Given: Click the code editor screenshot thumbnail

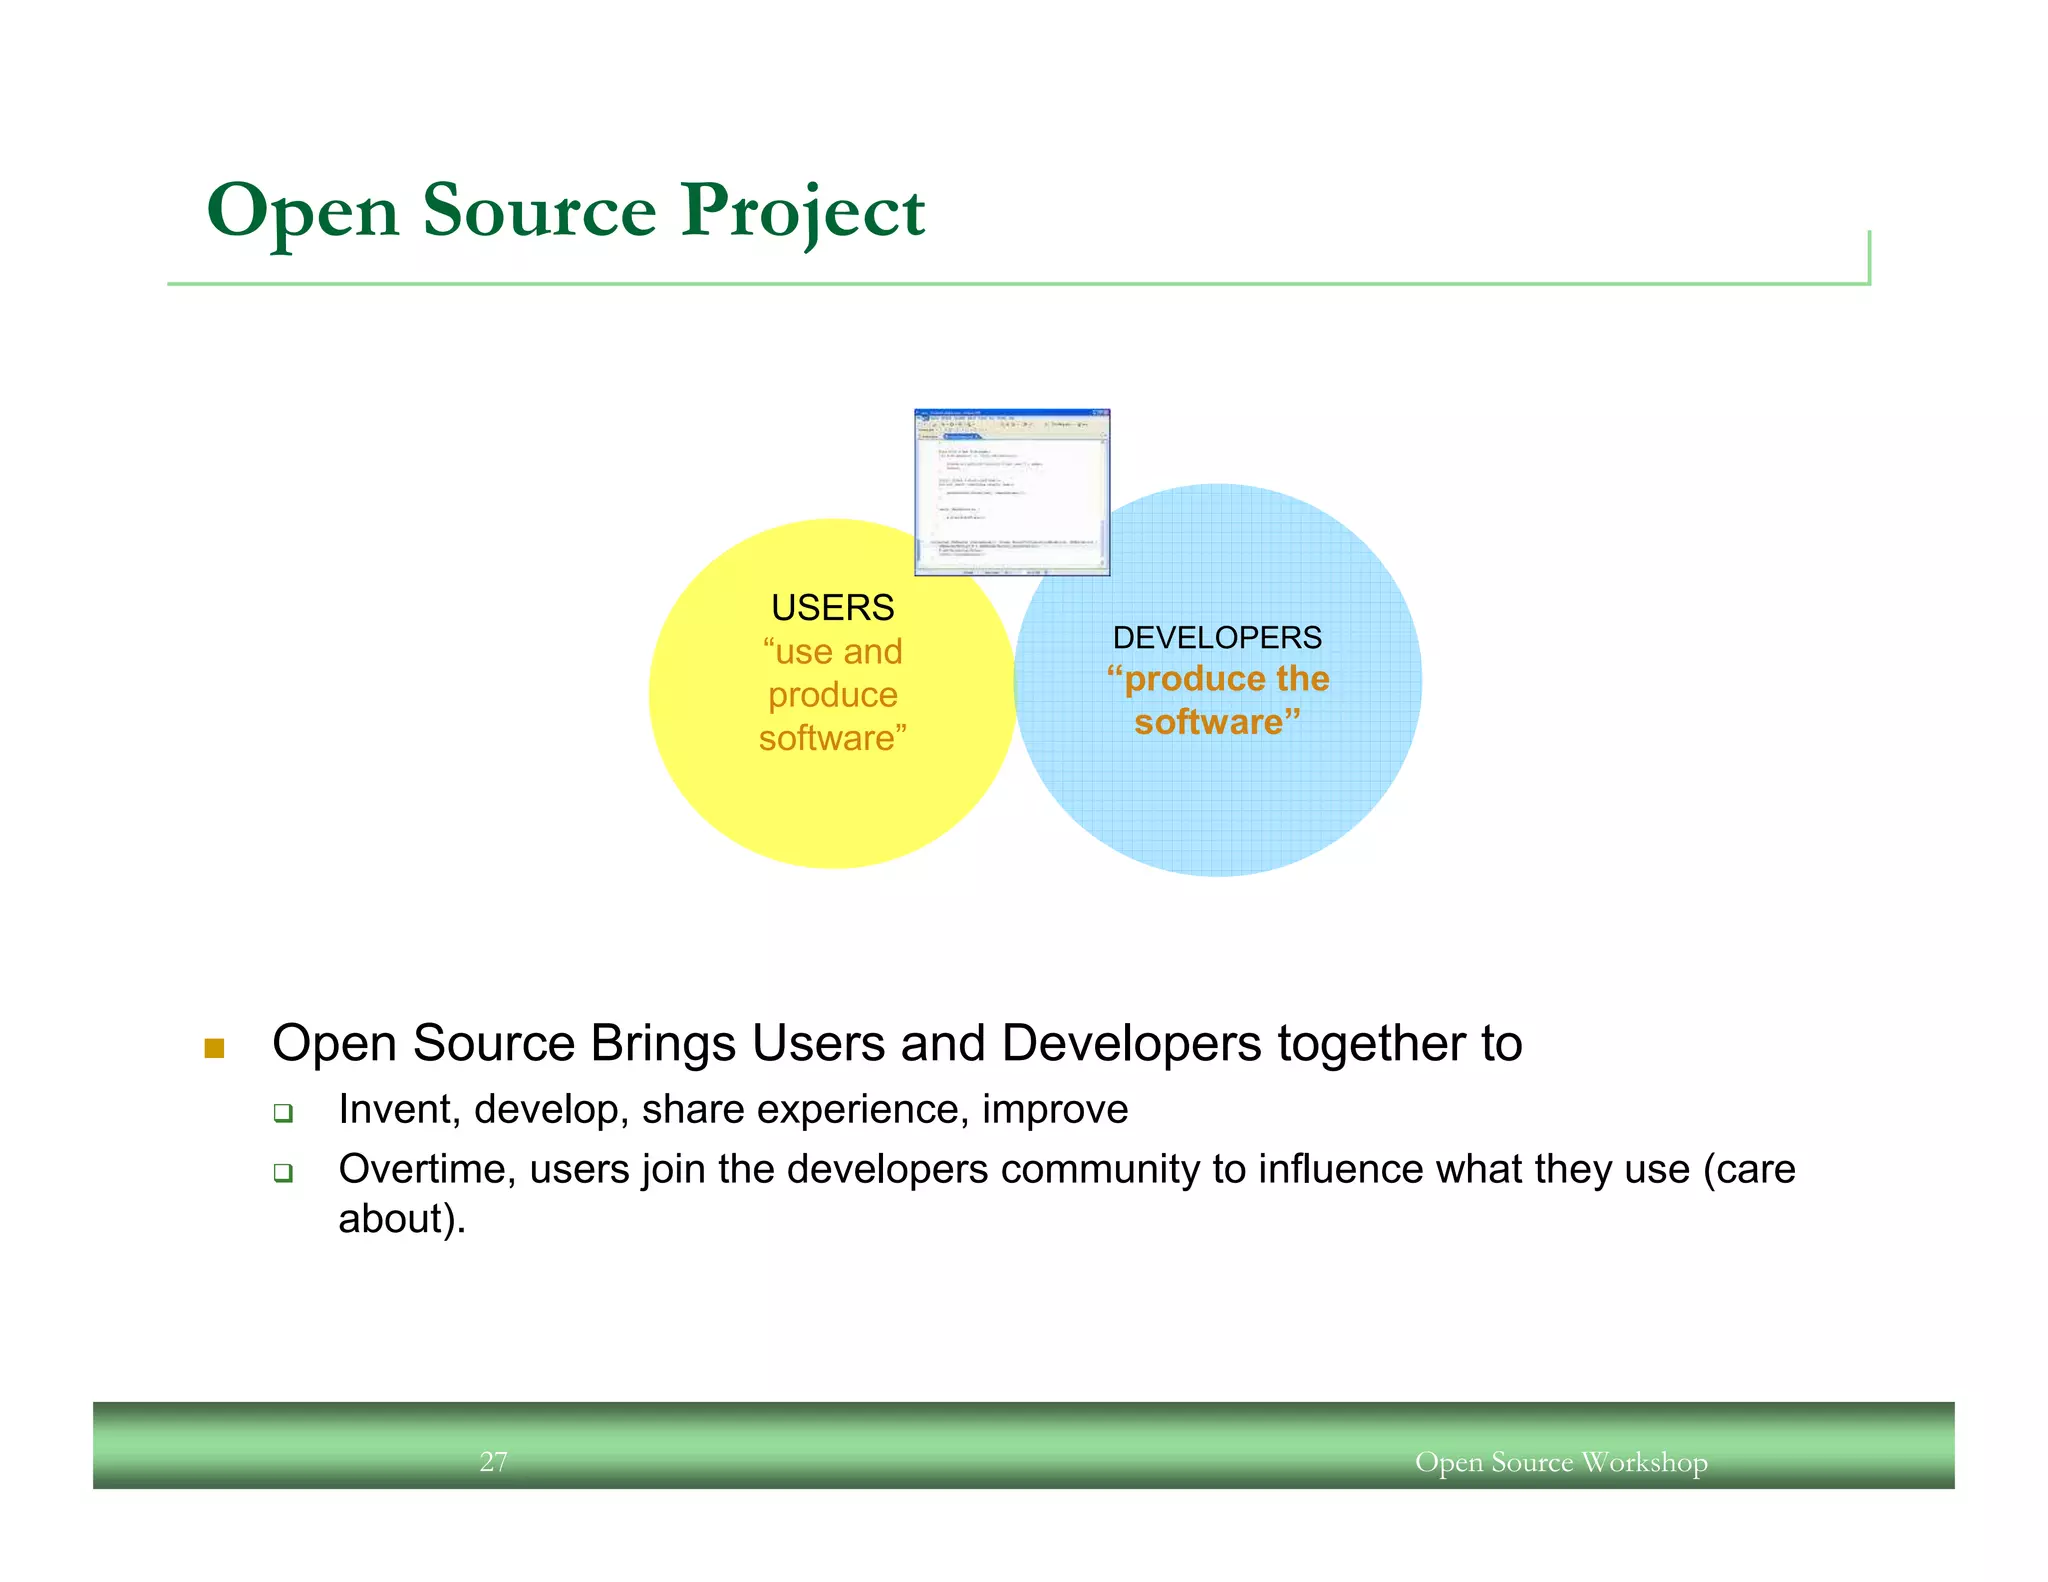Looking at the screenshot, I should tap(1011, 492).
